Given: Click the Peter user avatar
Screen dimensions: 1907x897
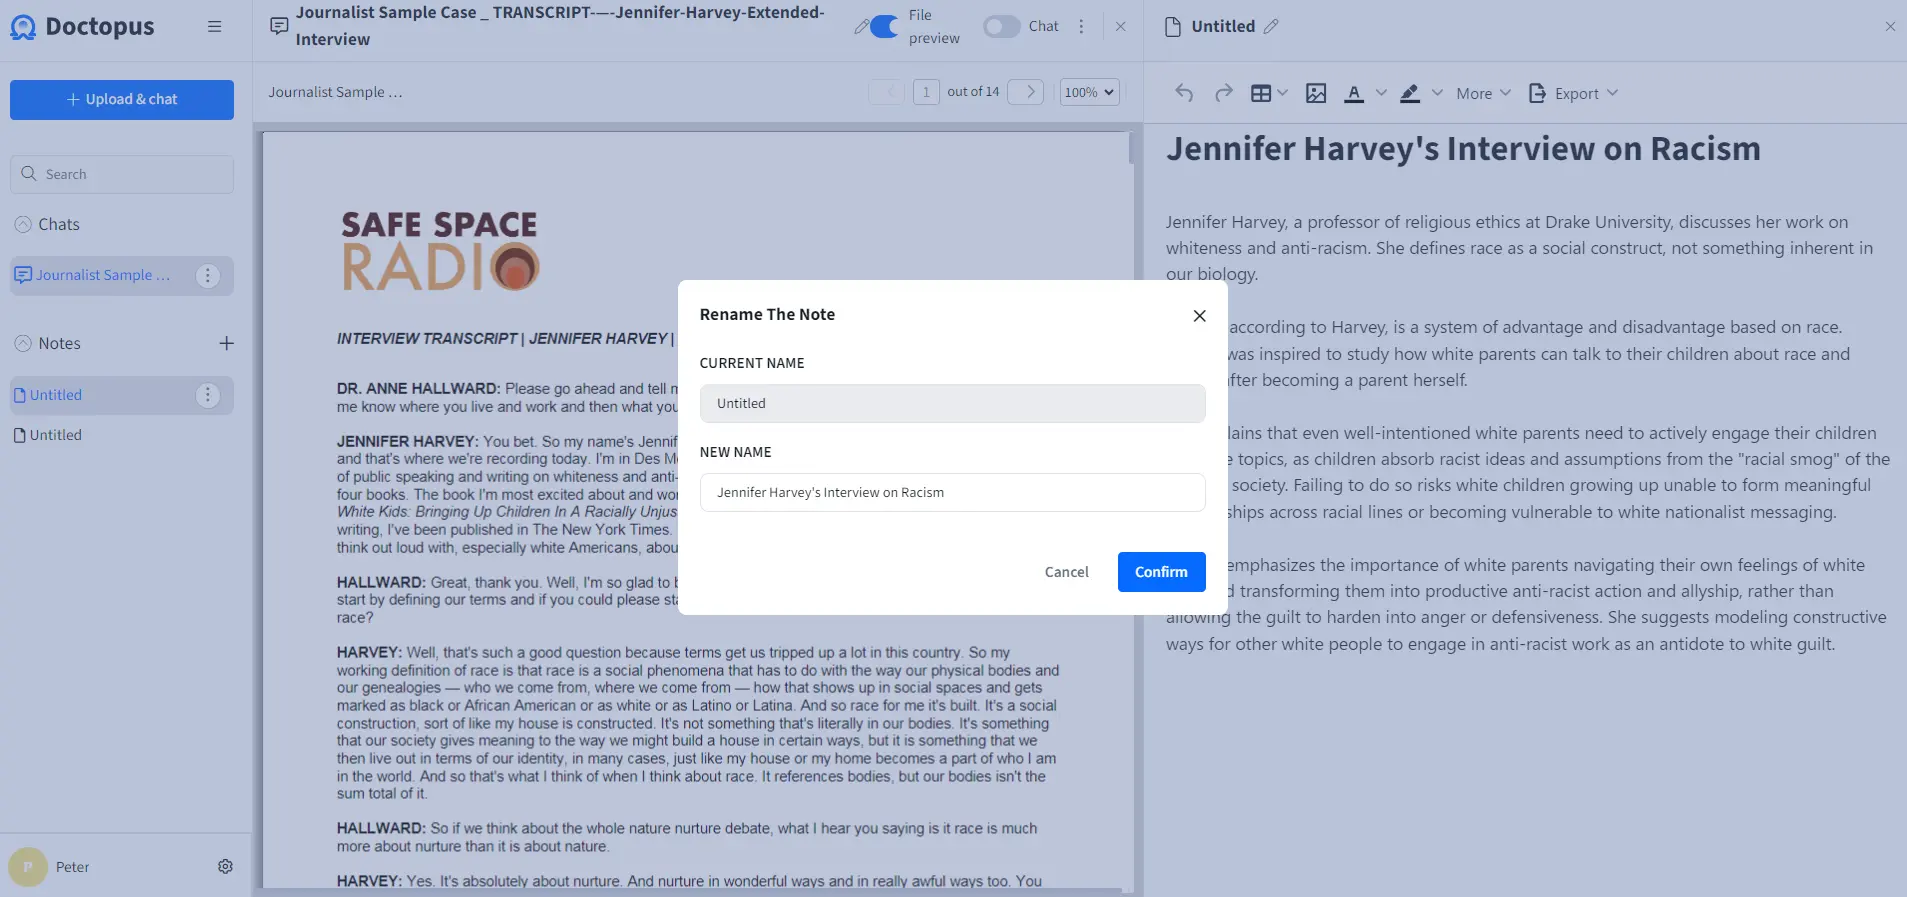Looking at the screenshot, I should [28, 867].
